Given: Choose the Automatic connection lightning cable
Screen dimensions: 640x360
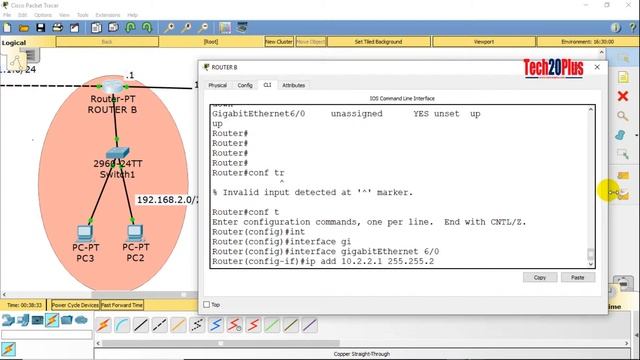Looking at the screenshot, I should (103, 325).
